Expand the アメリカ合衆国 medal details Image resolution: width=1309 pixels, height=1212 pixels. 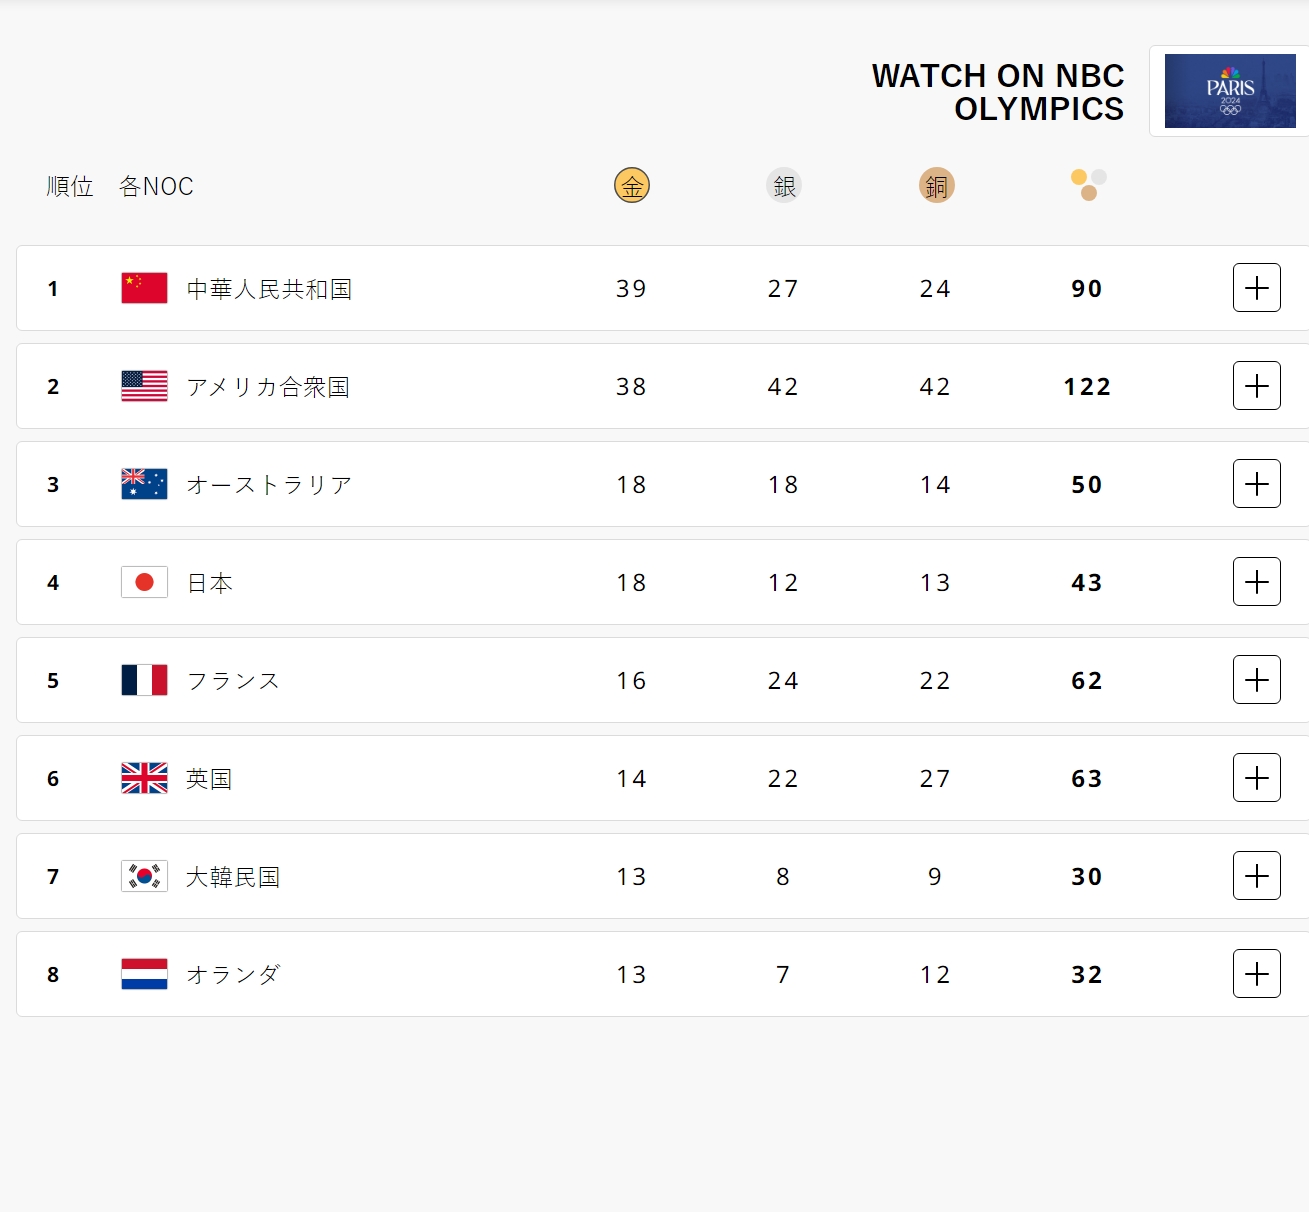1257,386
